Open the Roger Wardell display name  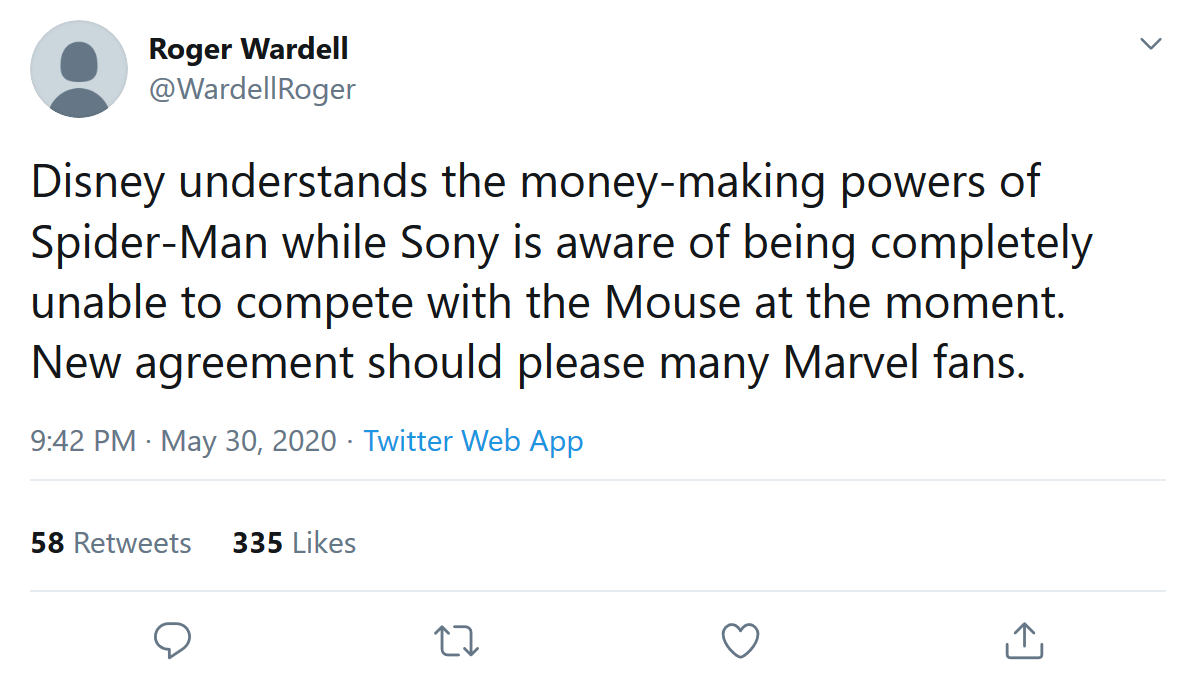[248, 48]
